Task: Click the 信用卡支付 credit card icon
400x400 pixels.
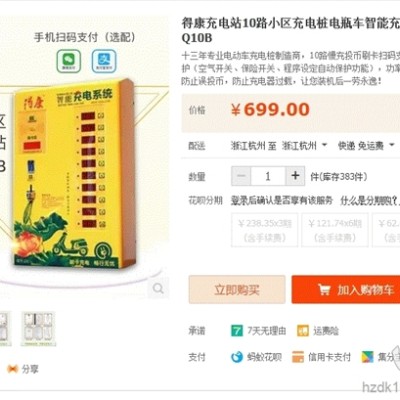Action: pyautogui.click(x=298, y=357)
